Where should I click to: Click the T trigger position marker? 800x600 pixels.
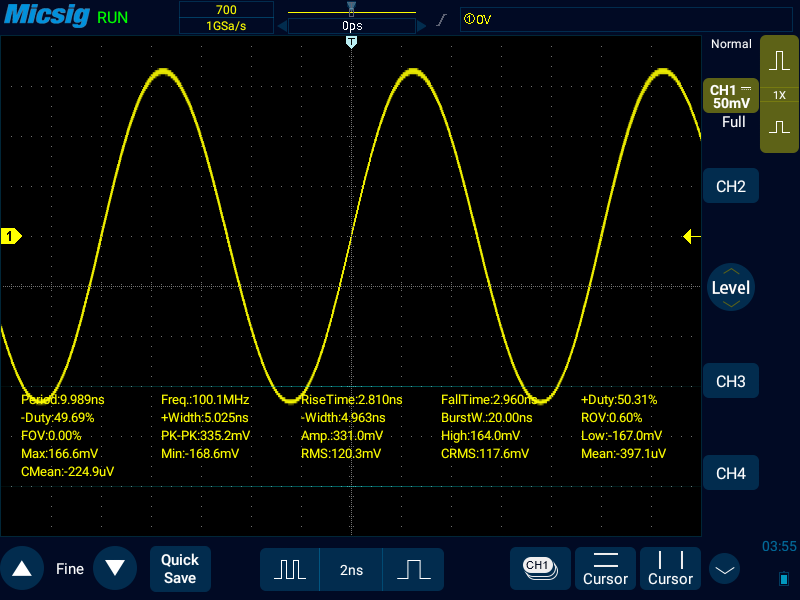pos(351,42)
